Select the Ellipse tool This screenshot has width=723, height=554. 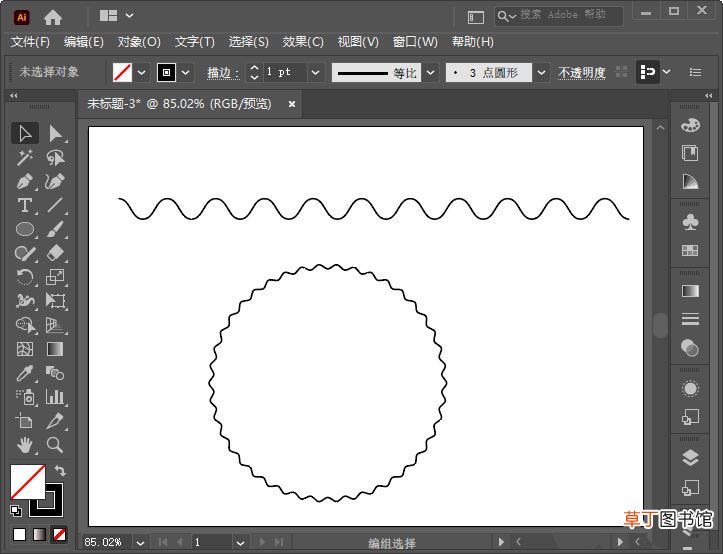coord(25,229)
